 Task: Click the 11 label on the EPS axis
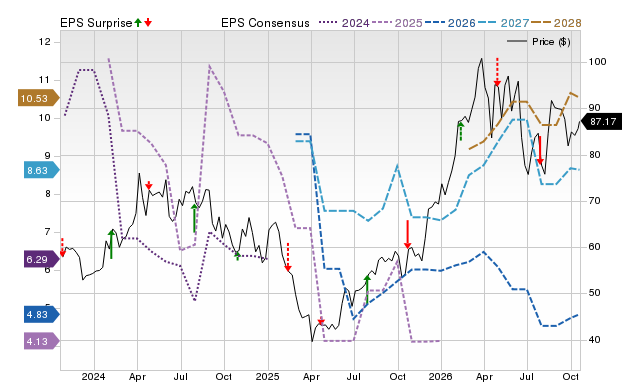(45, 80)
